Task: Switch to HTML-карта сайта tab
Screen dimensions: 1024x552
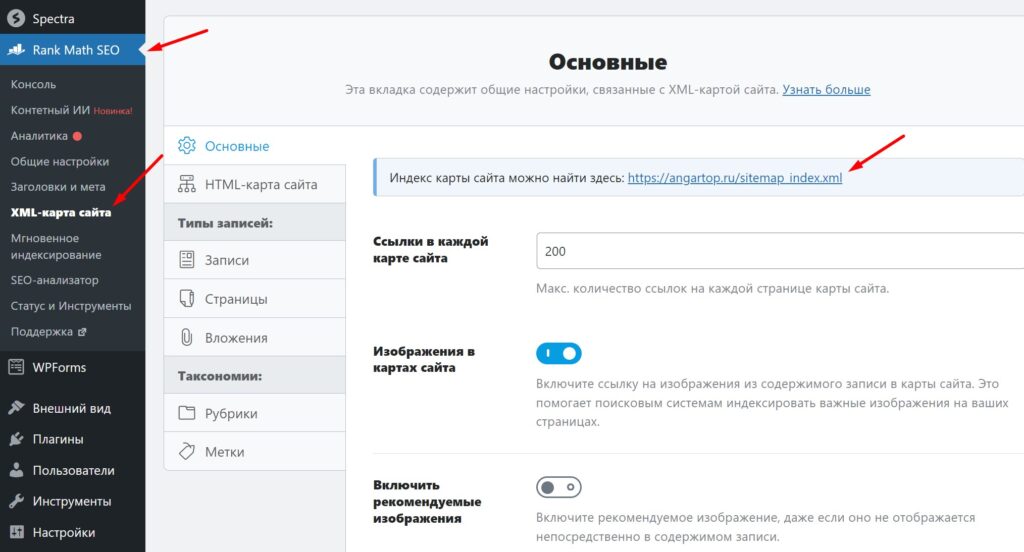Action: pos(255,184)
